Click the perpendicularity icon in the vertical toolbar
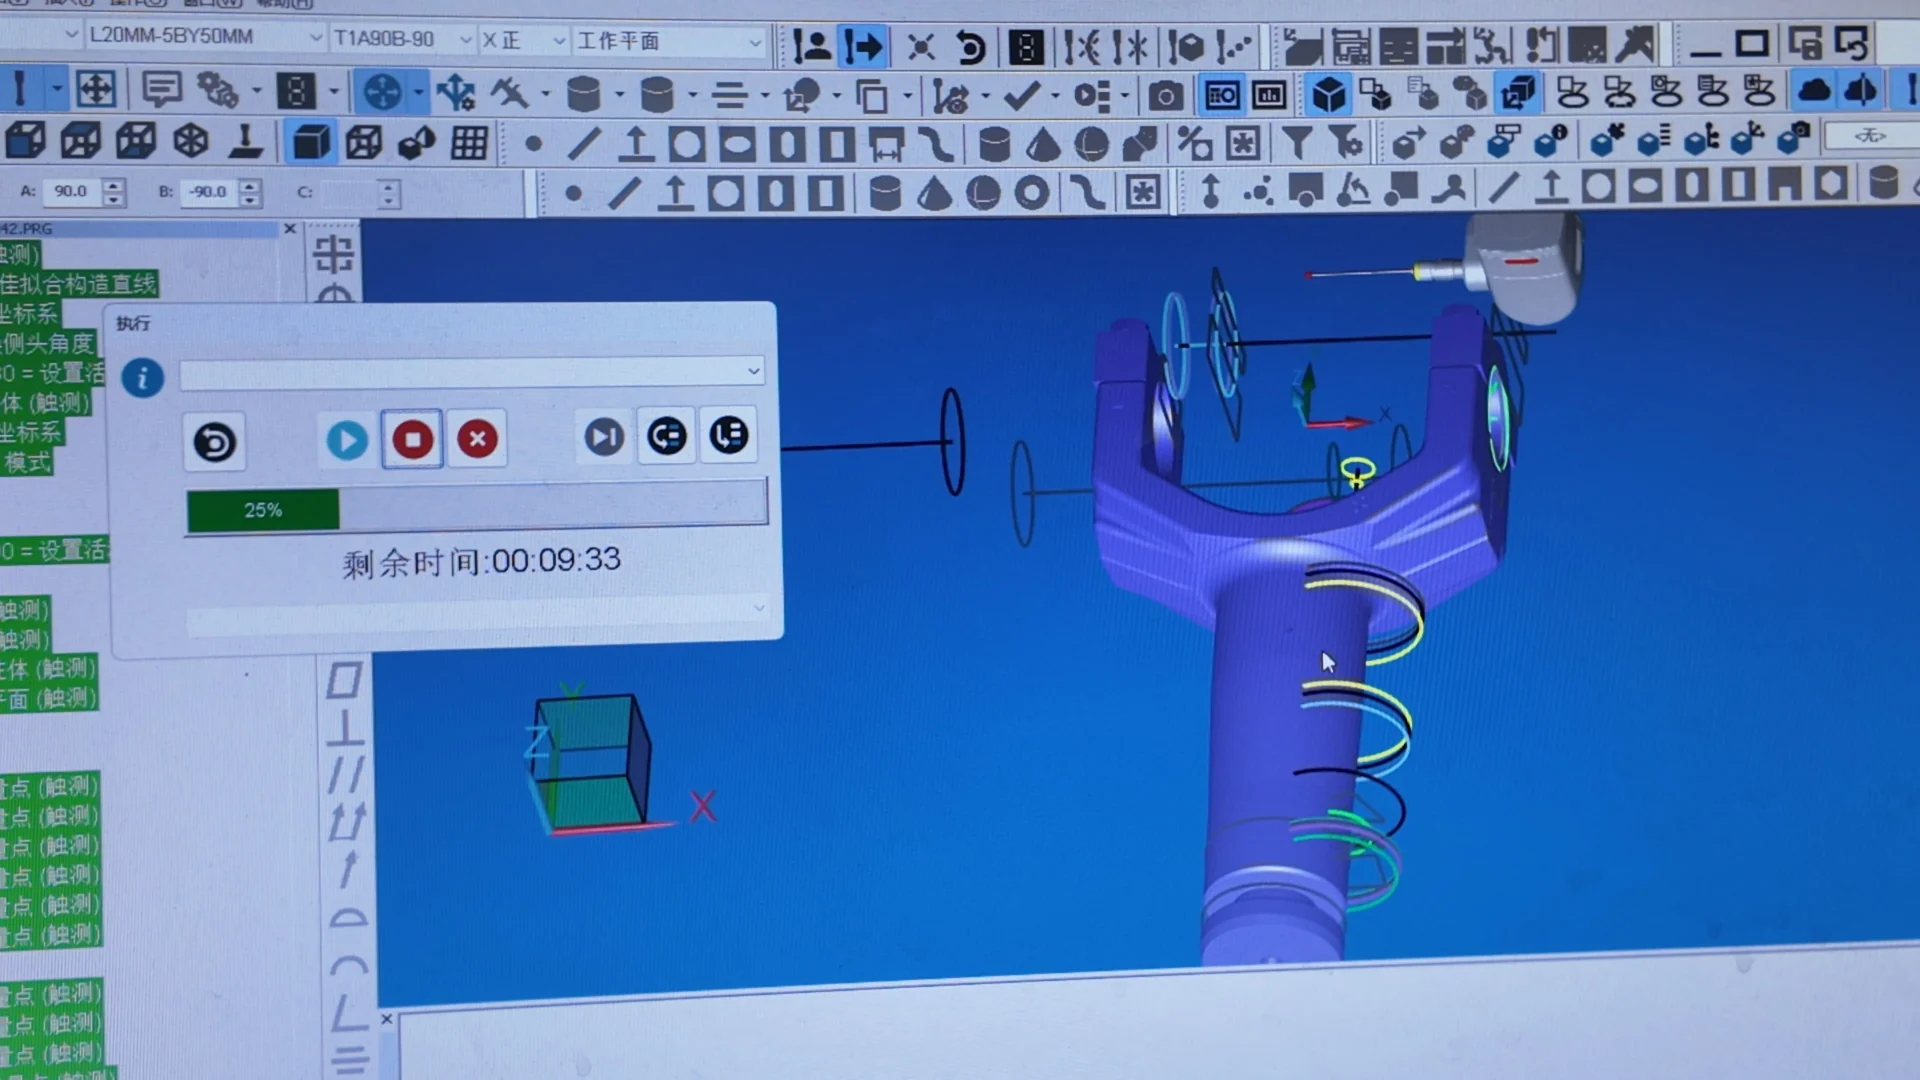1920x1080 pixels. [x=345, y=729]
